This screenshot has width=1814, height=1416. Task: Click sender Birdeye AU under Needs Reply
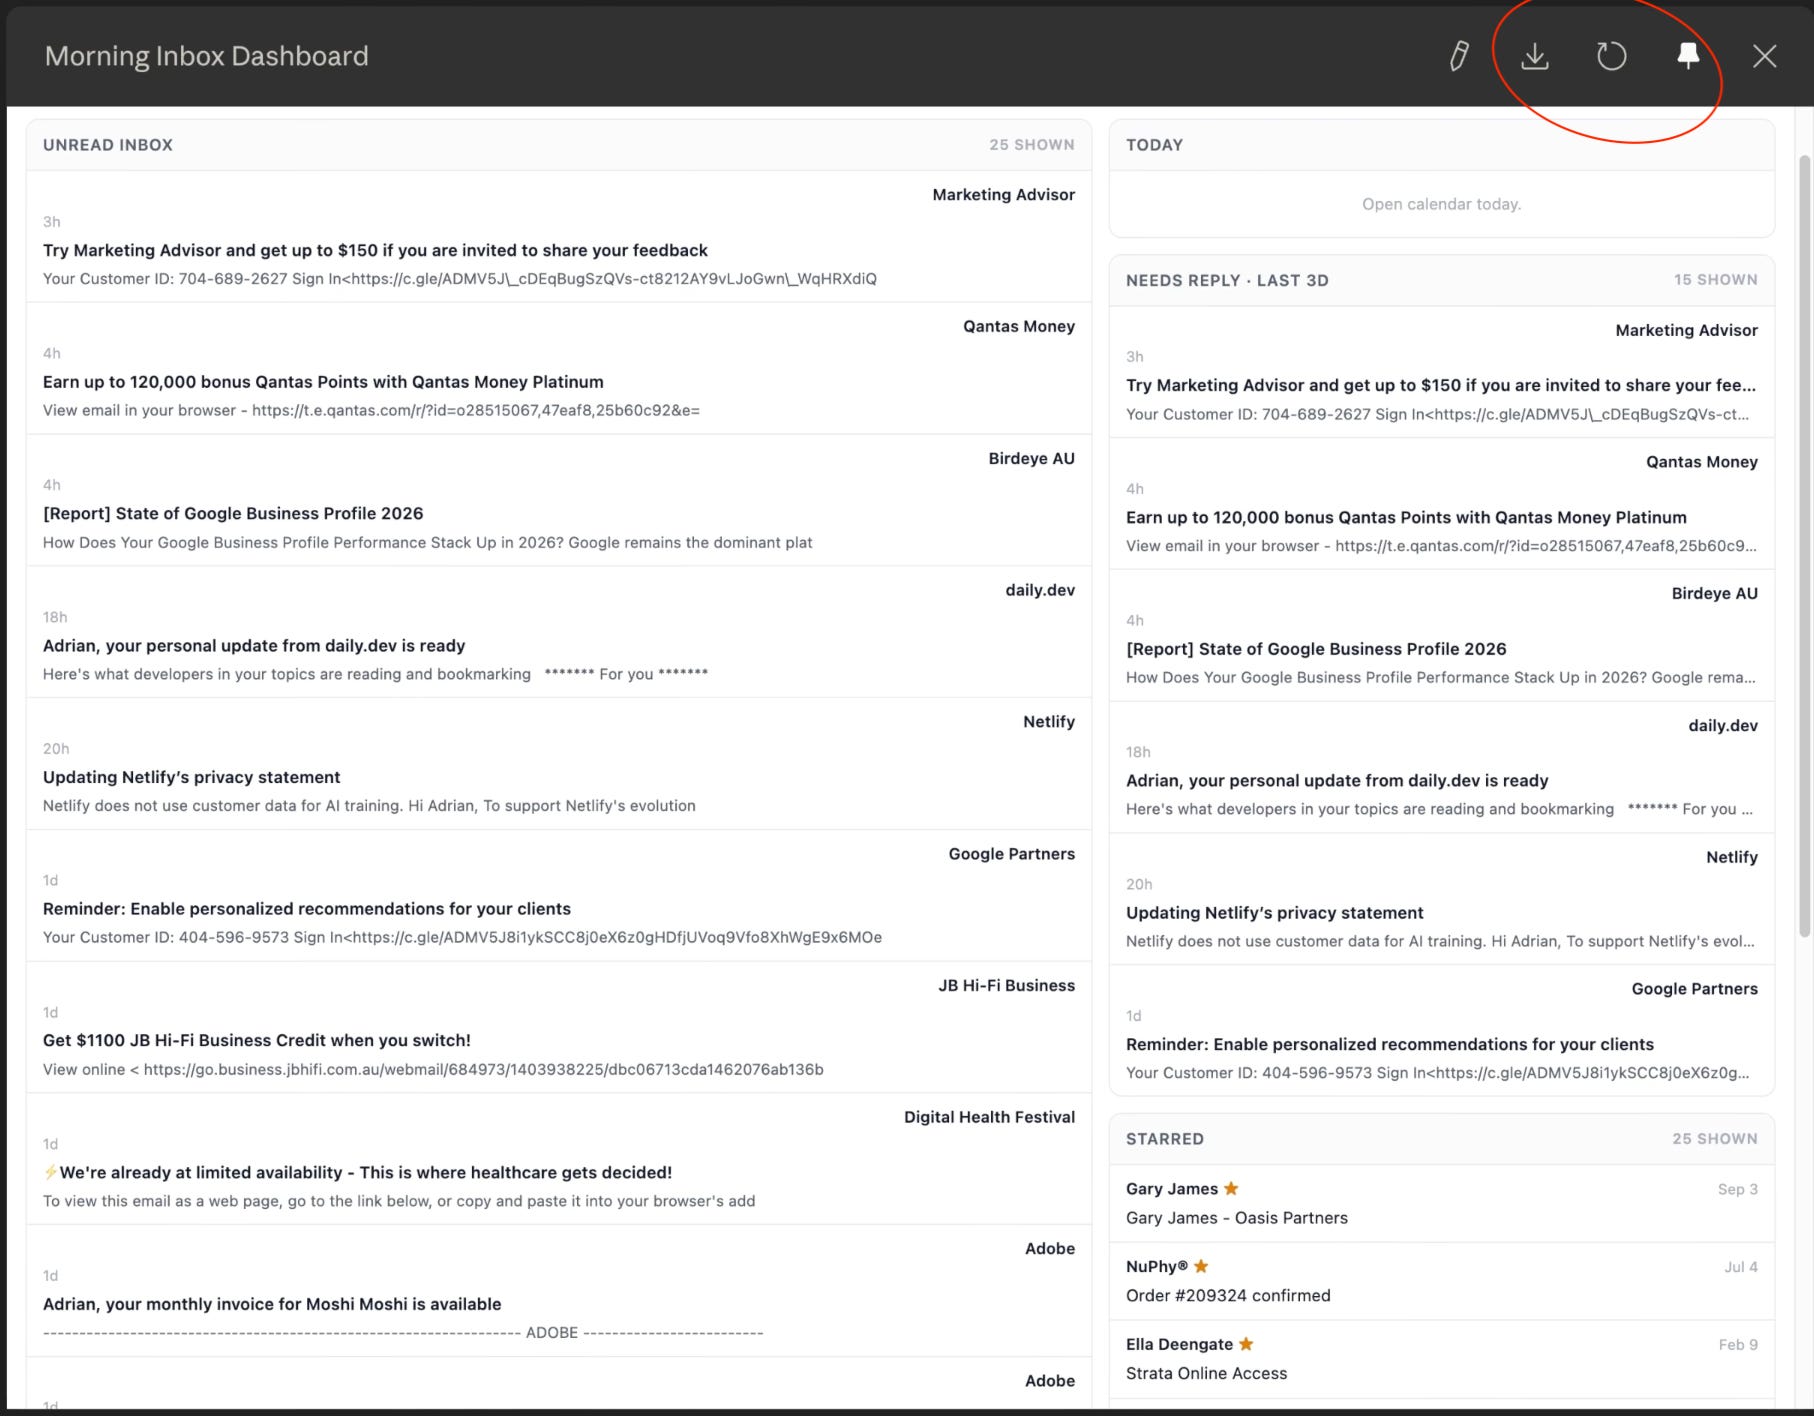click(1714, 594)
